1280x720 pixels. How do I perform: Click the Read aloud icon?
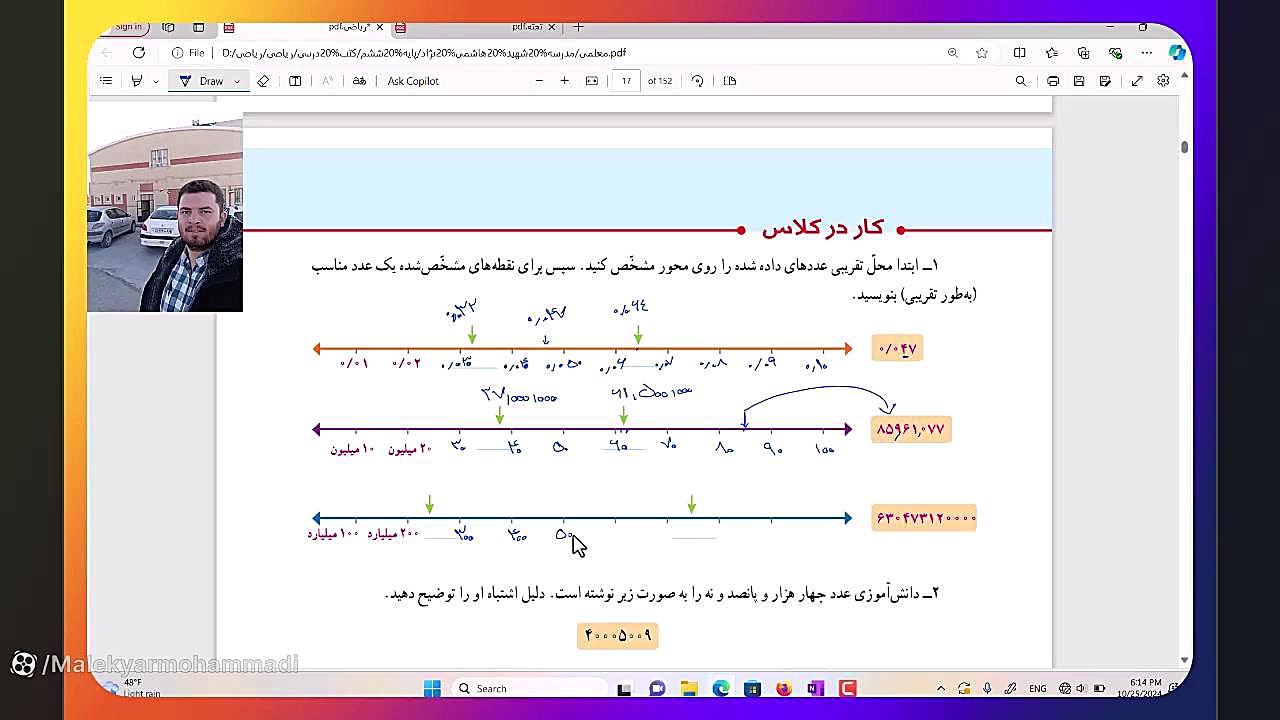click(x=327, y=81)
